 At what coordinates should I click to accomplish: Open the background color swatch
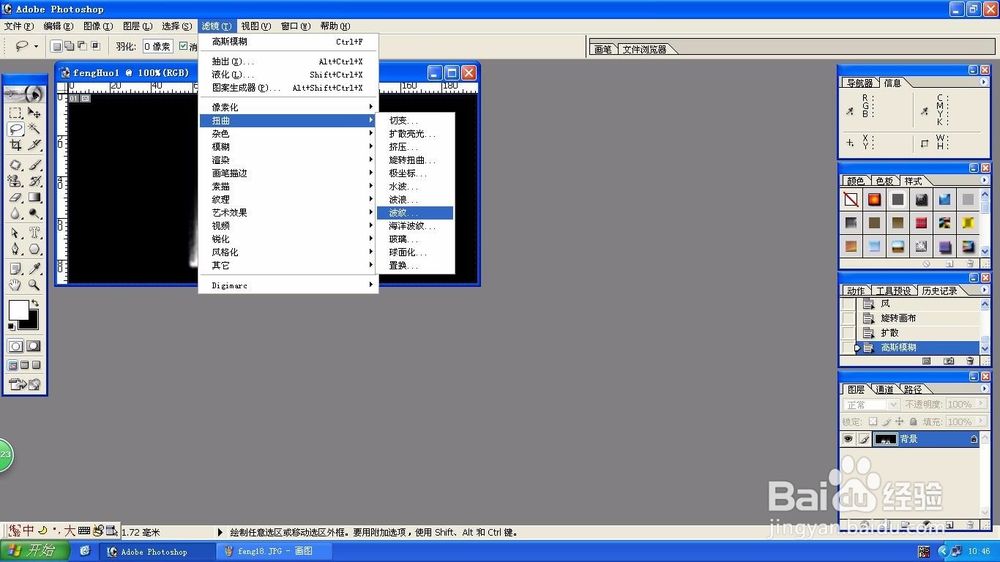click(31, 322)
